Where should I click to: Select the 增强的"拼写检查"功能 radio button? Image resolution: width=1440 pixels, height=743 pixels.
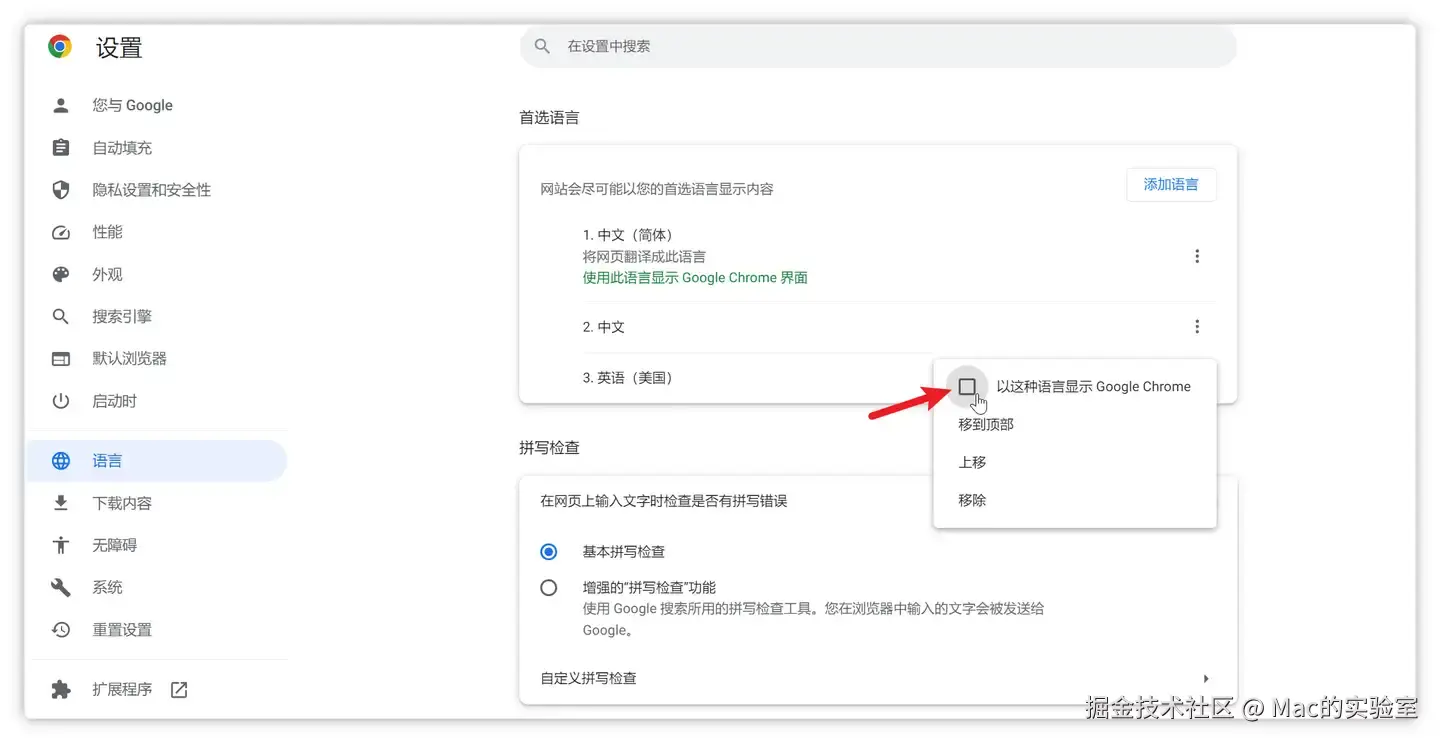pyautogui.click(x=548, y=588)
